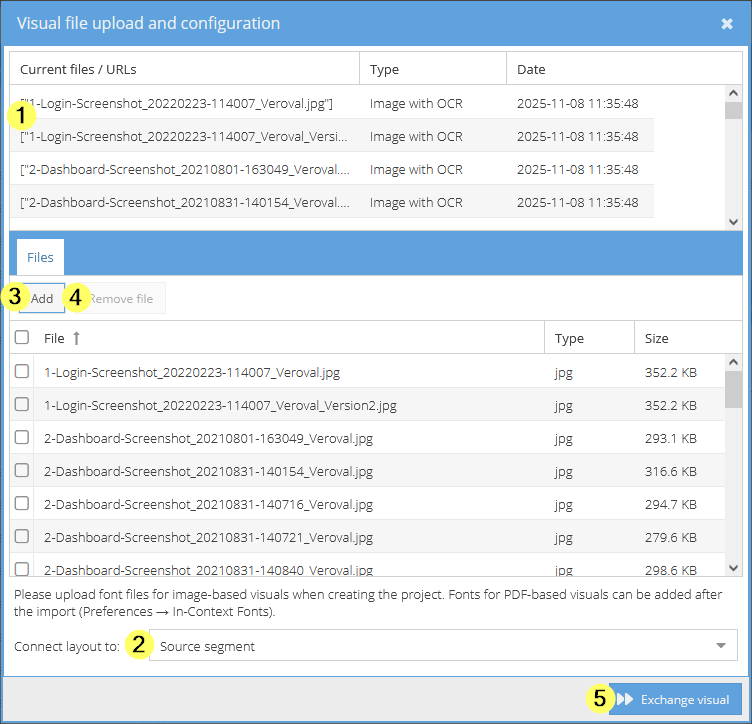Click the Remove file button
This screenshot has height=724, width=752.
point(122,299)
